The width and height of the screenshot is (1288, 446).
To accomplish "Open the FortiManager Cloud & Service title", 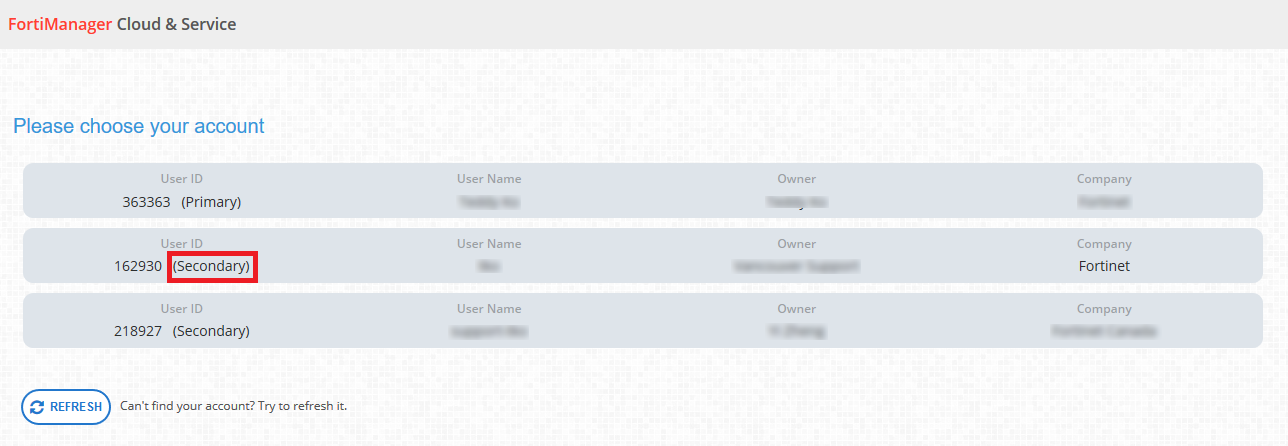I will [122, 24].
